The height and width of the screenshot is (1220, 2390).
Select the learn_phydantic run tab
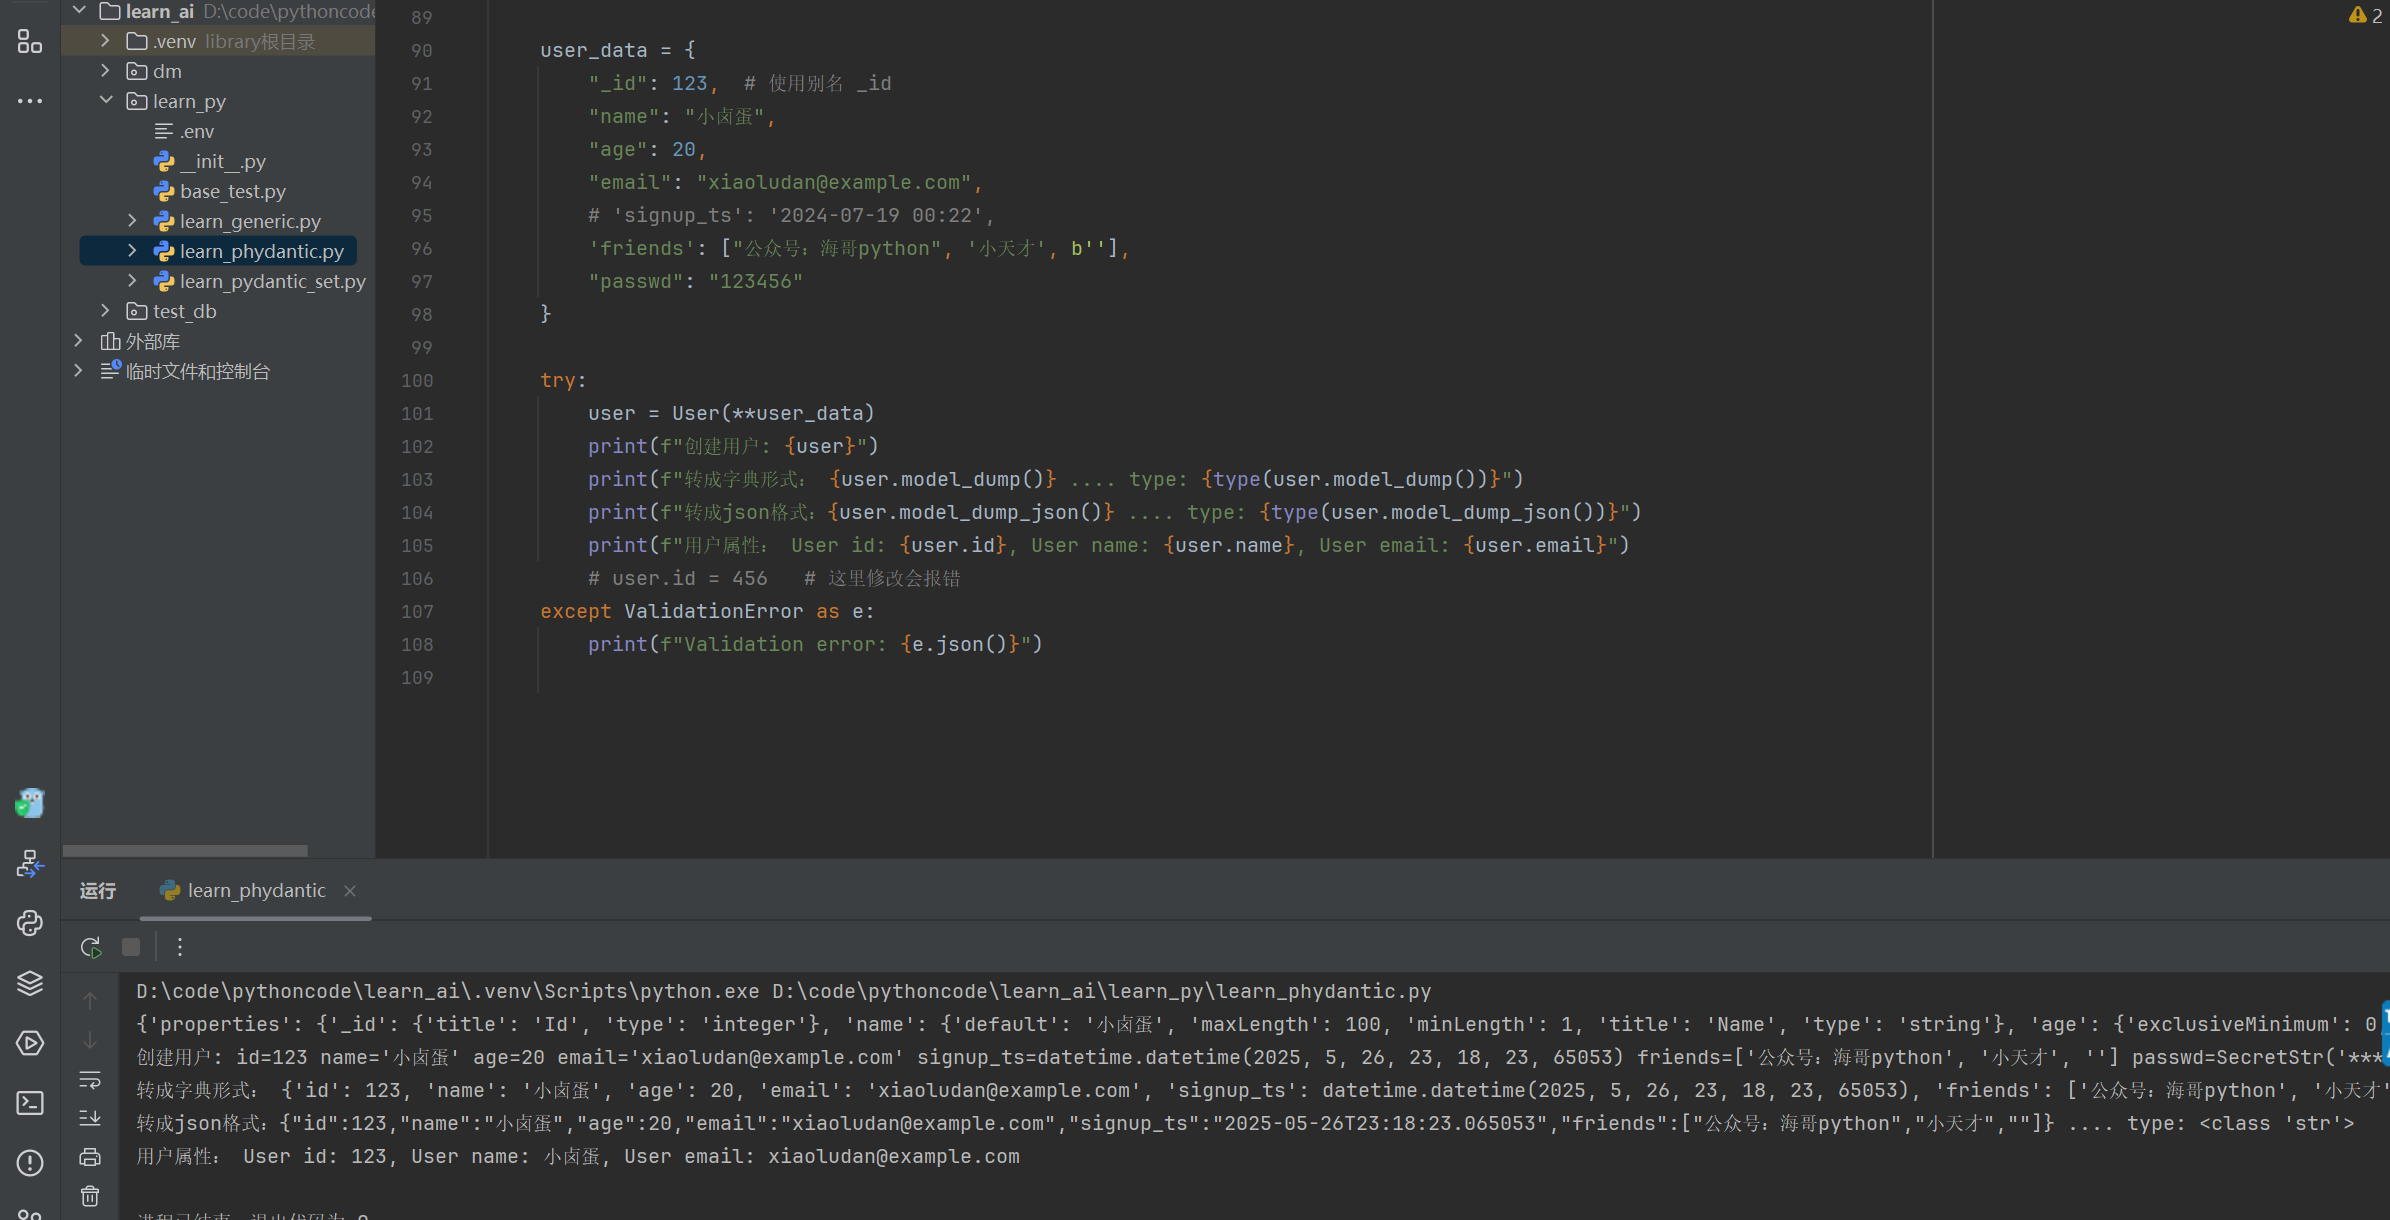[x=256, y=890]
